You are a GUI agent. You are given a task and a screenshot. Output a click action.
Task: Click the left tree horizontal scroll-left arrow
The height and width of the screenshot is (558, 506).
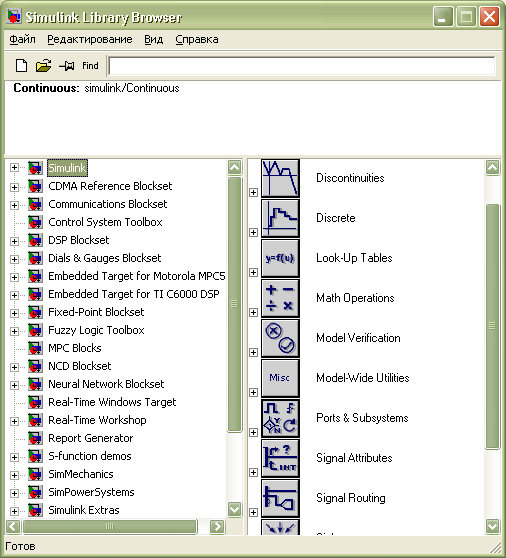click(13, 526)
